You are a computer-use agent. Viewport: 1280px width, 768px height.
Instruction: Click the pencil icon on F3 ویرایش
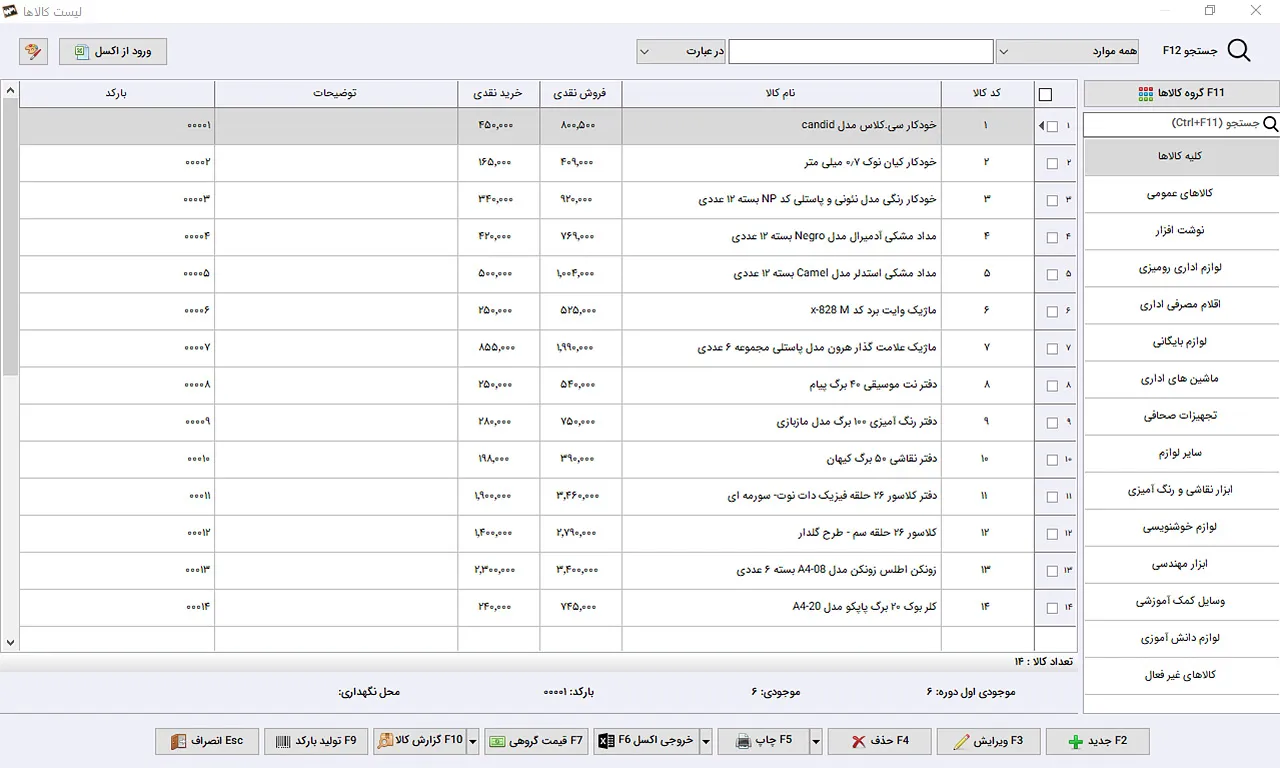pyautogui.click(x=962, y=742)
